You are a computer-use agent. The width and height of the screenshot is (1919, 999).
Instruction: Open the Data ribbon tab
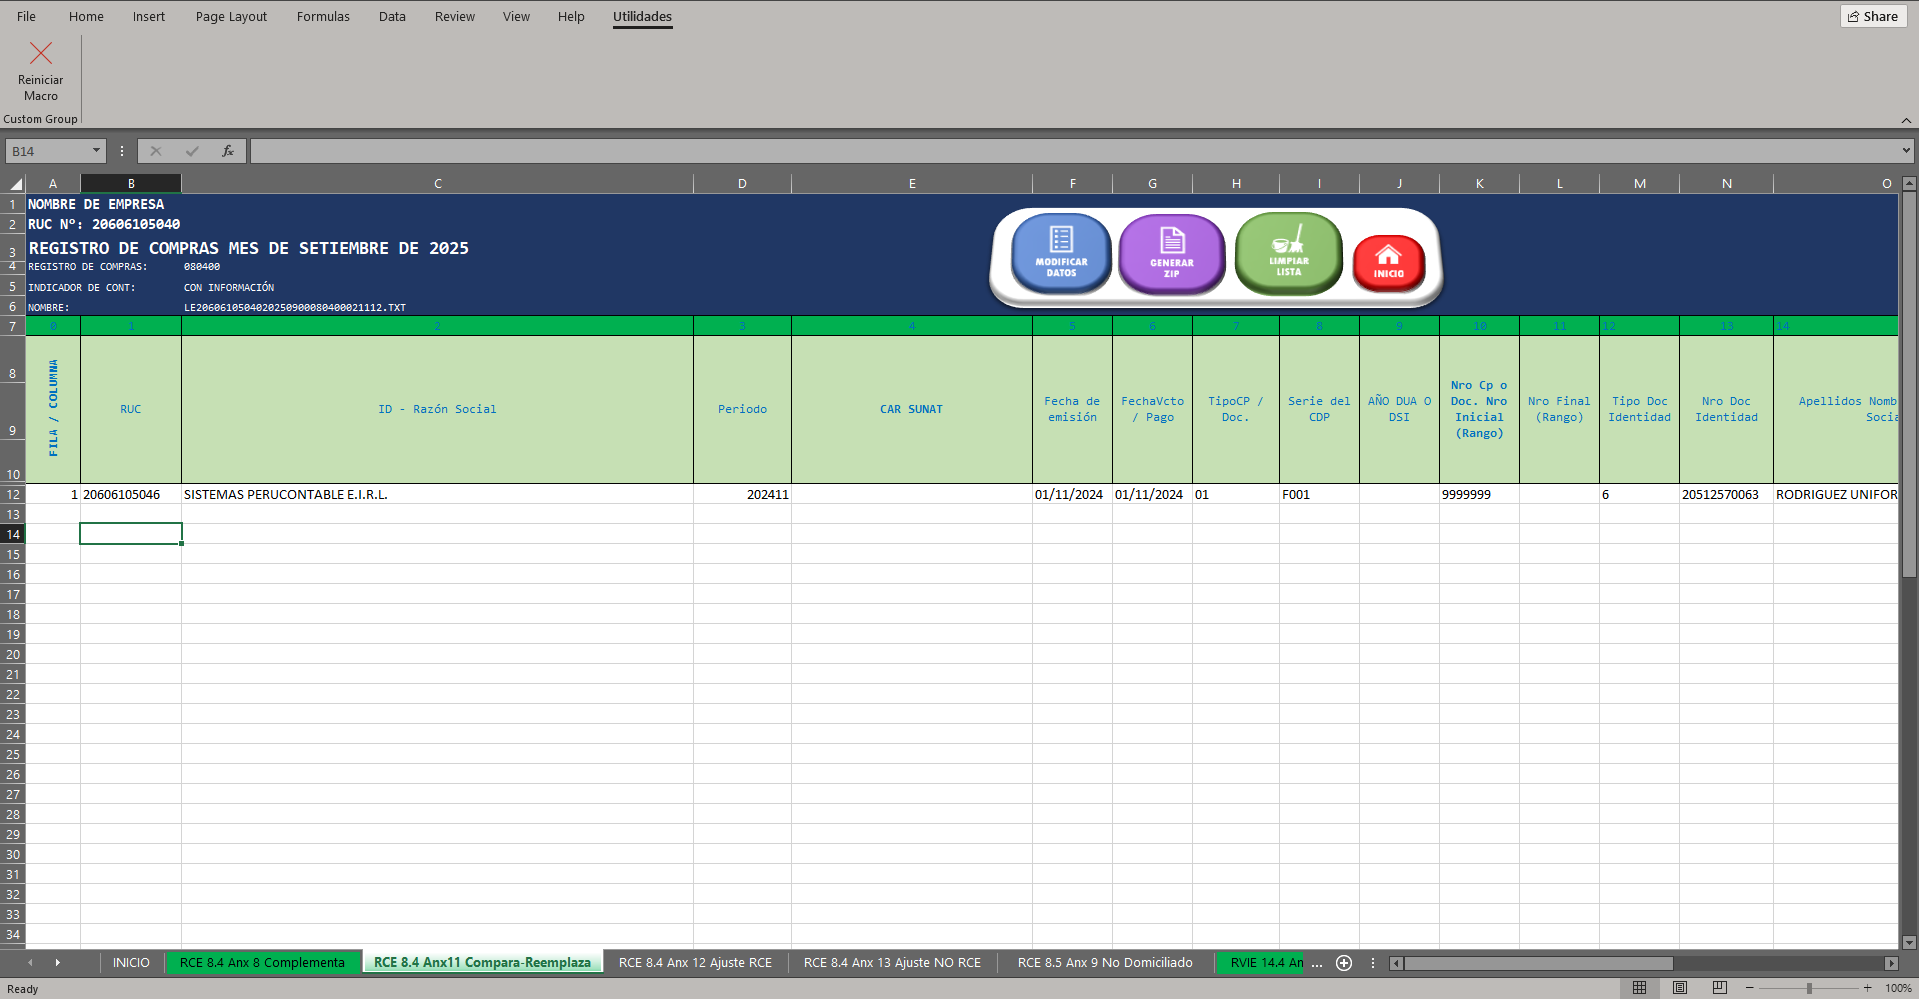(392, 16)
